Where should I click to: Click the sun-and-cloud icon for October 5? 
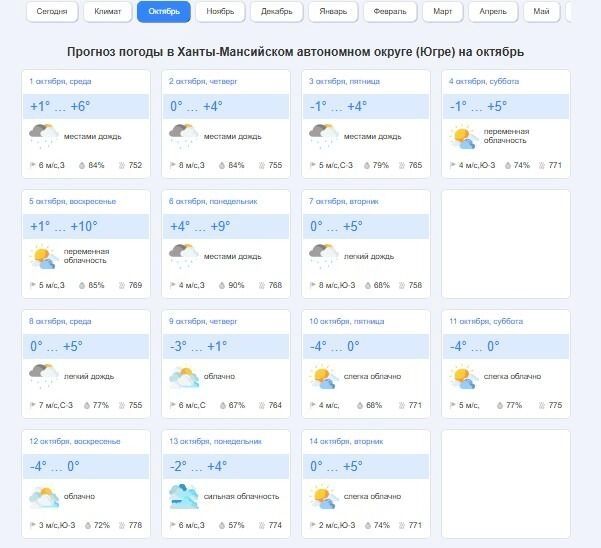coord(43,256)
